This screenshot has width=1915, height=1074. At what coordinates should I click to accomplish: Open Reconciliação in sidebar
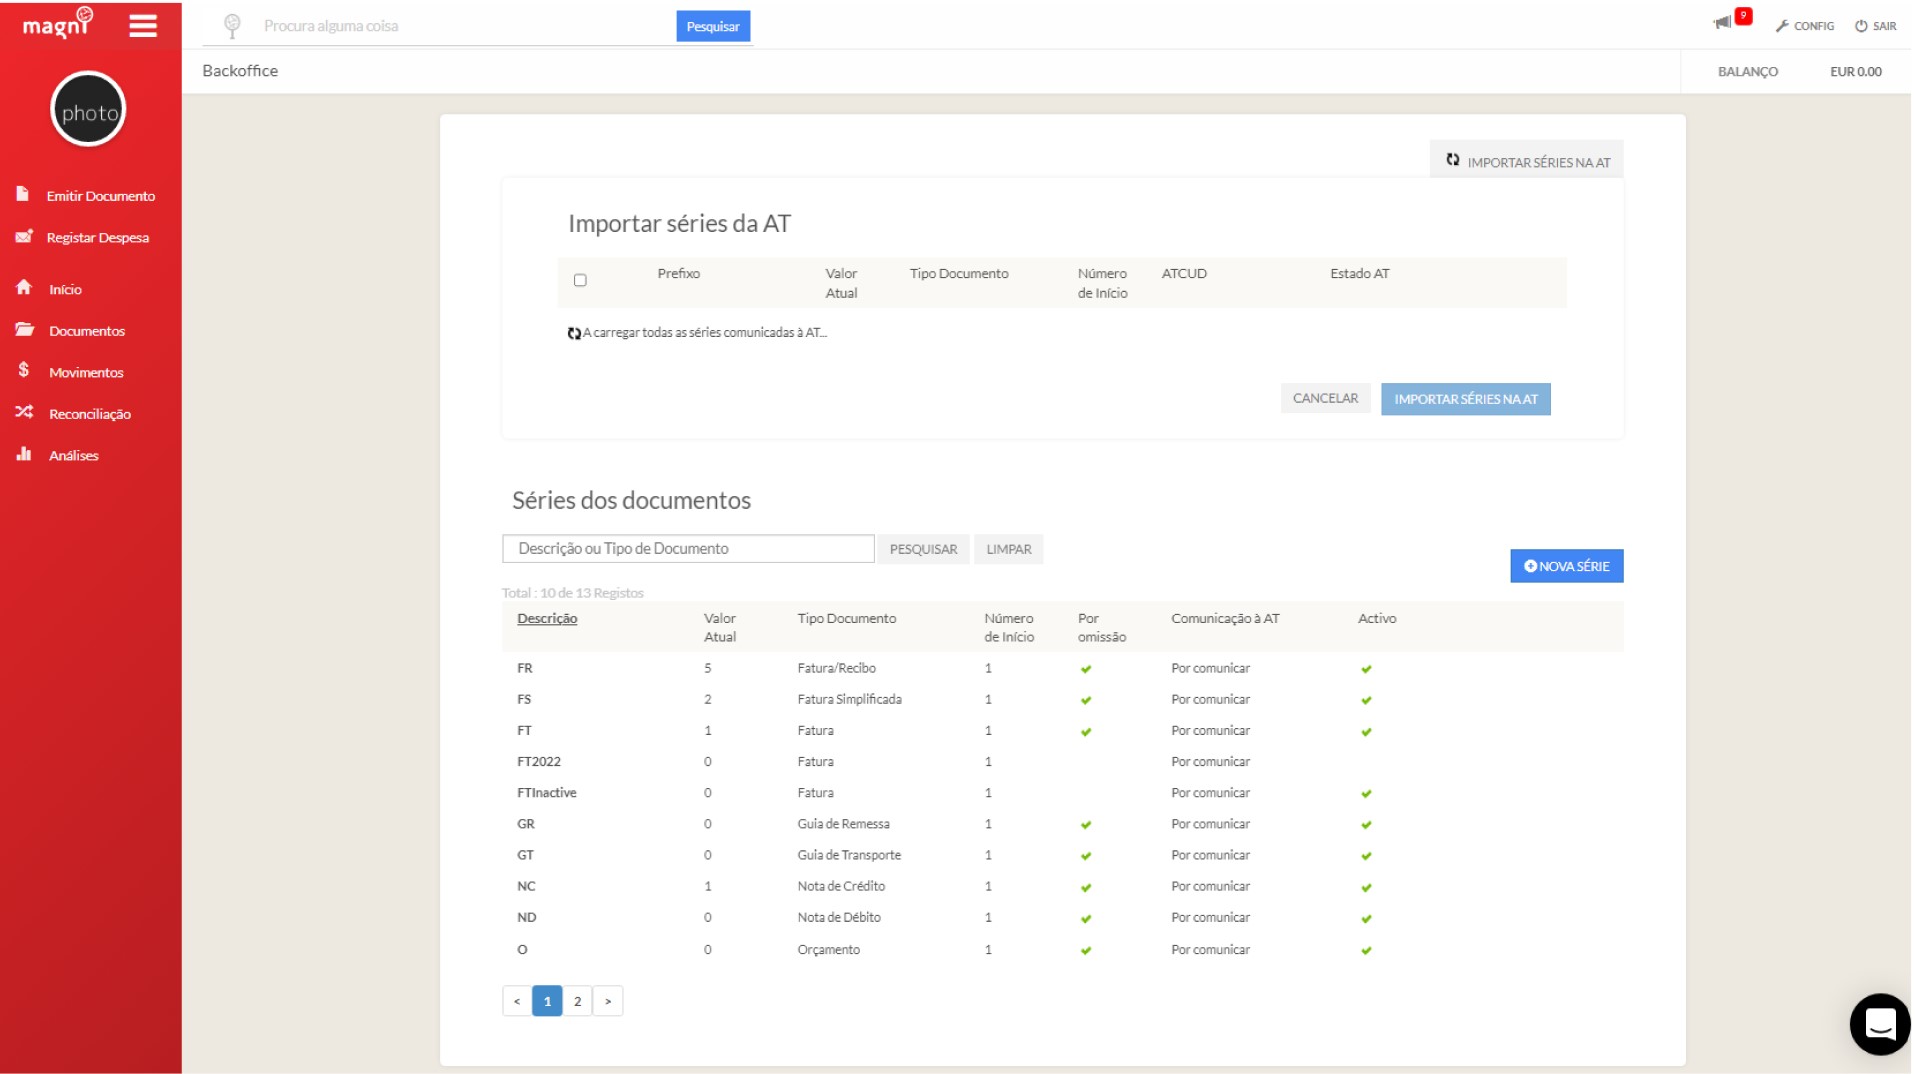(73, 413)
